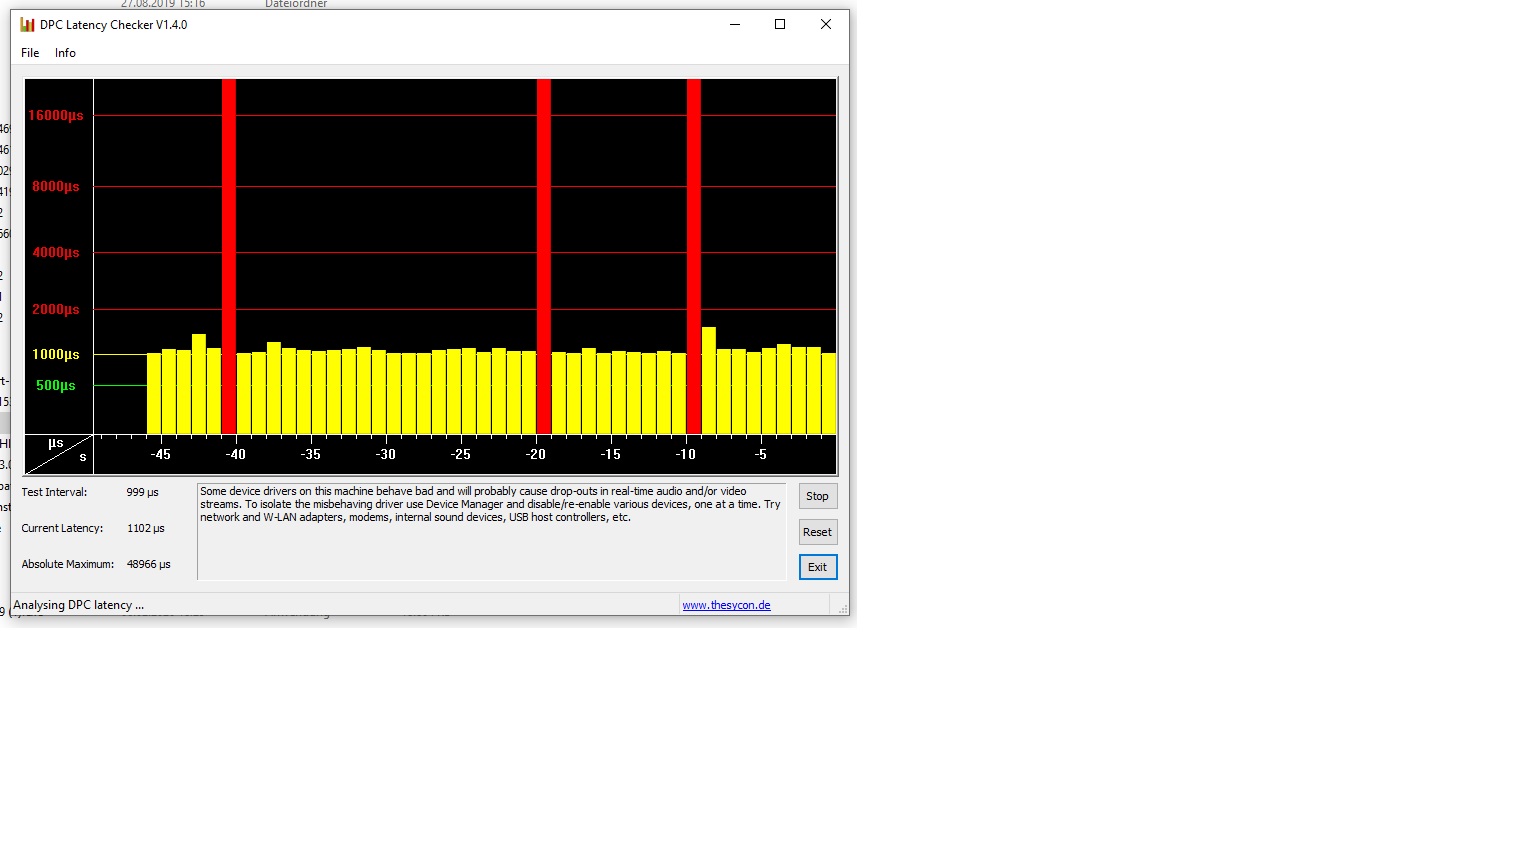This screenshot has height=864, width=1536.
Task: Click the Current Latency label
Action: point(62,528)
